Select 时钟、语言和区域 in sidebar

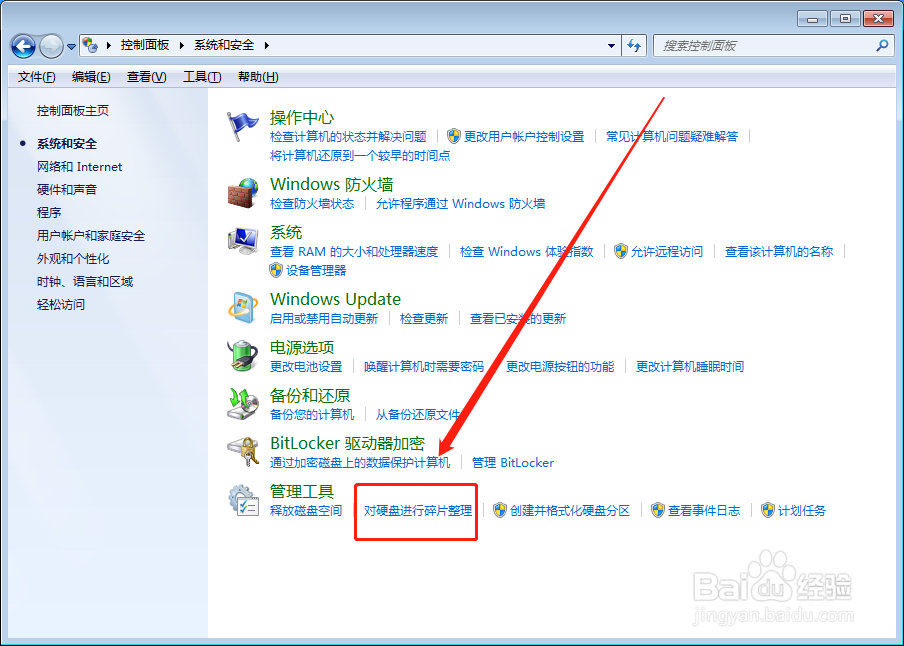pyautogui.click(x=85, y=282)
